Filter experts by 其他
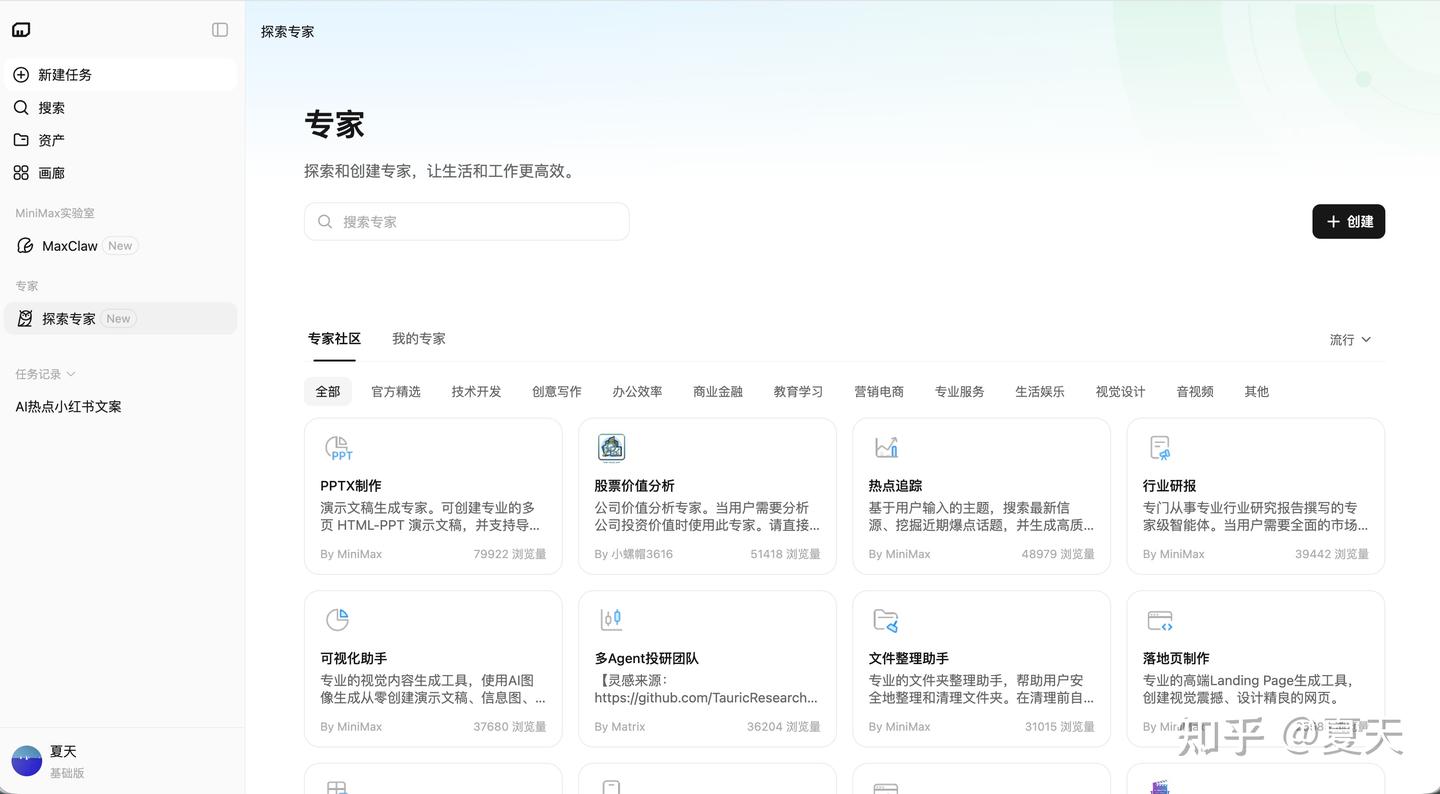Image resolution: width=1440 pixels, height=794 pixels. tap(1257, 392)
